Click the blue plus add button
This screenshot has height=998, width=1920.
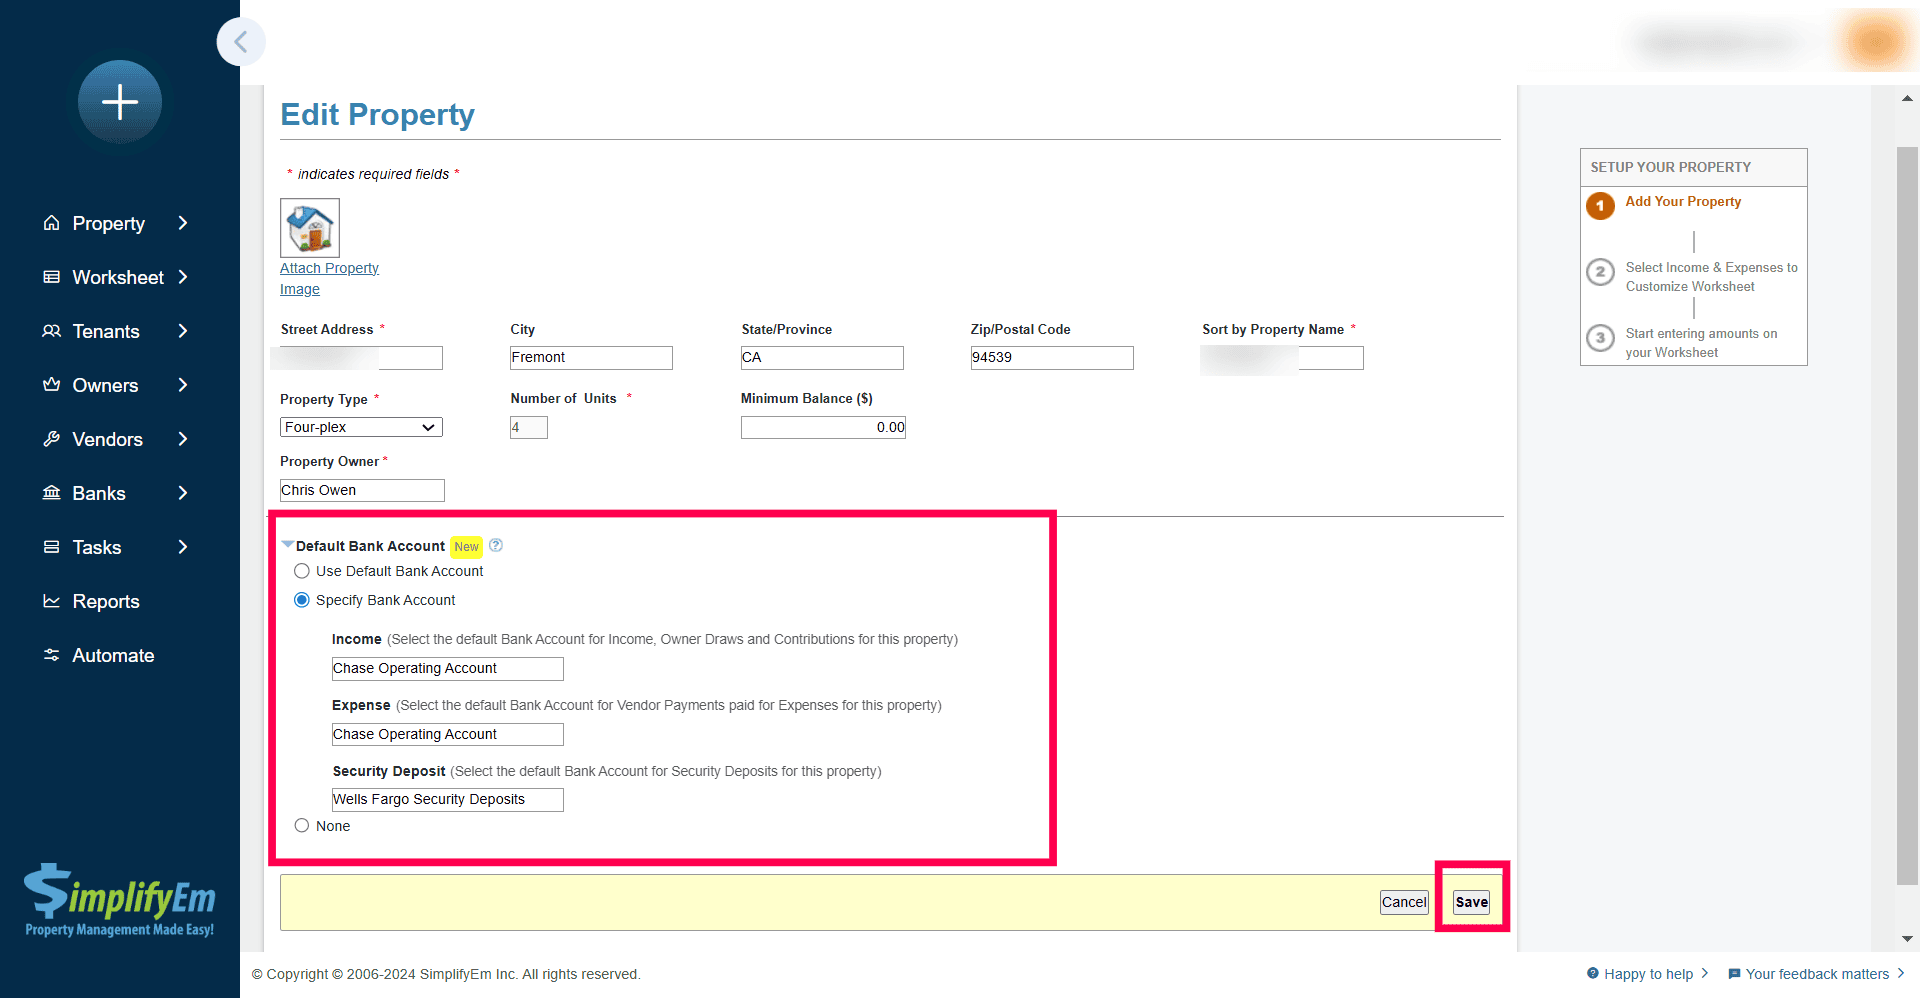pos(120,102)
